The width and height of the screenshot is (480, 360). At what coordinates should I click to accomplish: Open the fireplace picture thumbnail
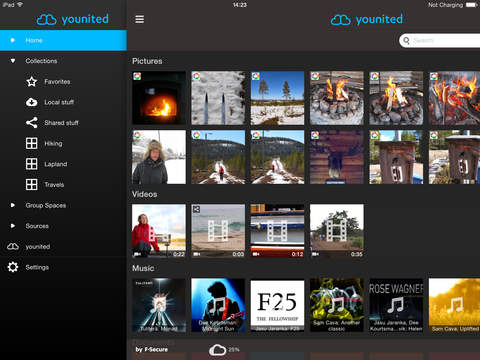pyautogui.click(x=159, y=98)
